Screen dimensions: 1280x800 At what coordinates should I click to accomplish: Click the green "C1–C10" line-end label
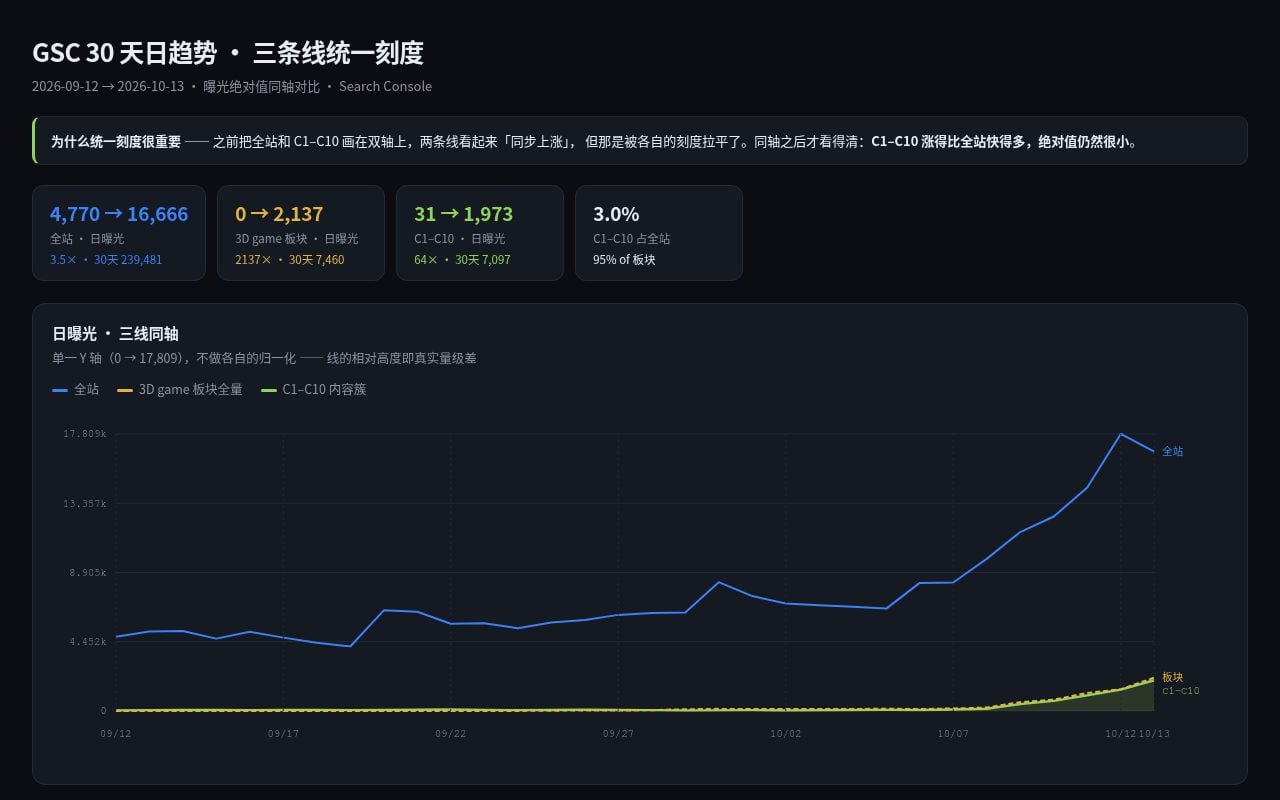(1181, 691)
